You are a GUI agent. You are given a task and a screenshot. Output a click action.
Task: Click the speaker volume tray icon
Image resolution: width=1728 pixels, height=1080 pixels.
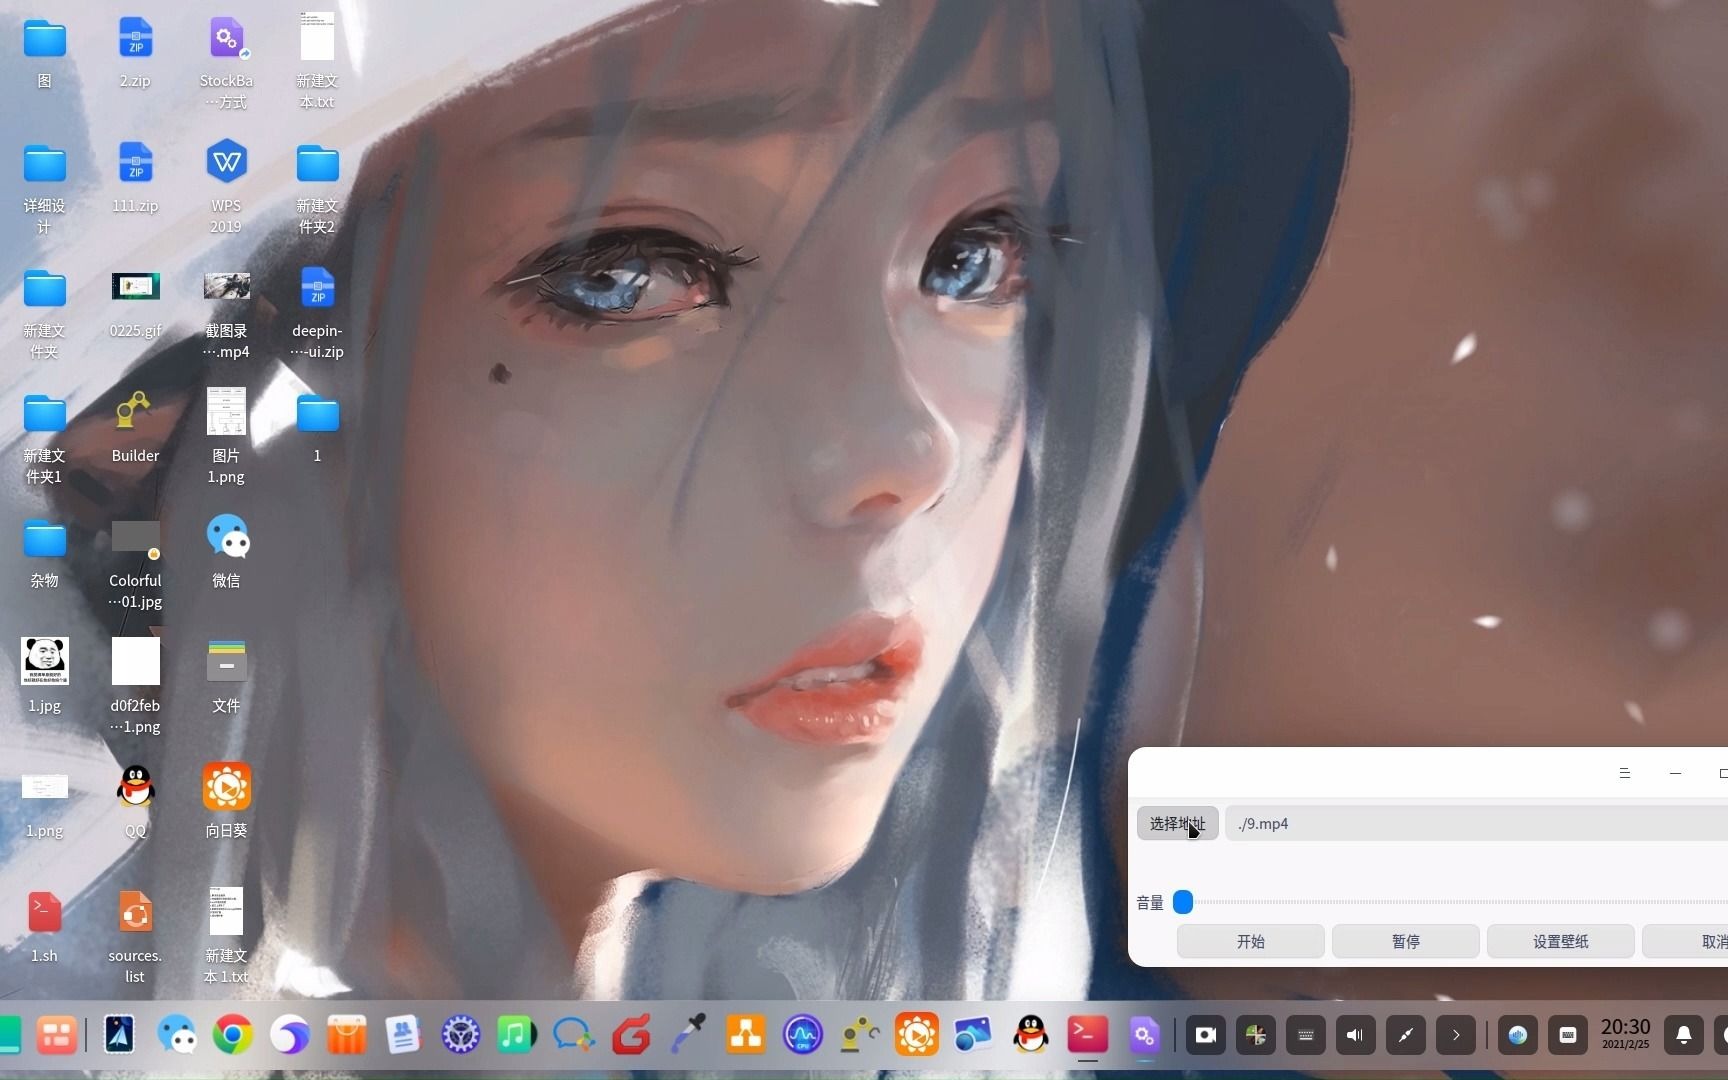coord(1355,1035)
